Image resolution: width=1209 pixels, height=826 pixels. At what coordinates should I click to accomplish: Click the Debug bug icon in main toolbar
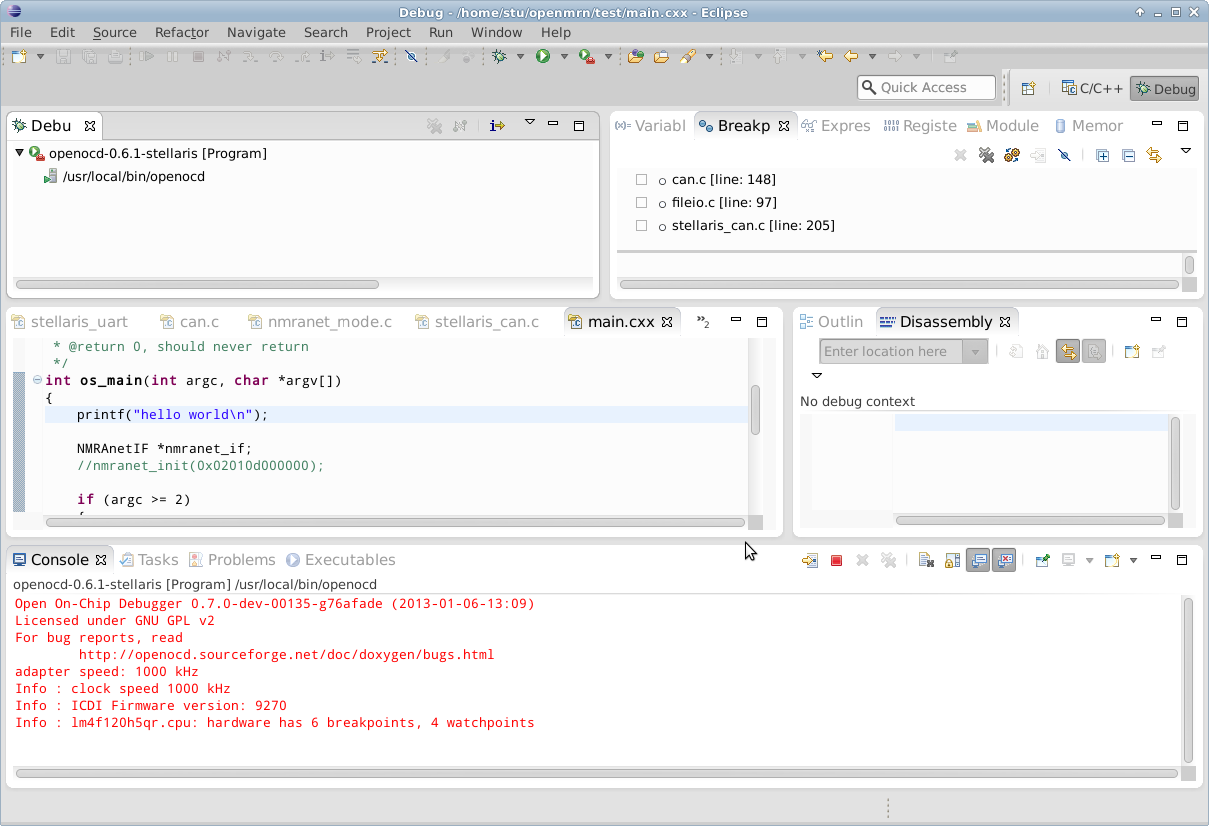[x=499, y=57]
